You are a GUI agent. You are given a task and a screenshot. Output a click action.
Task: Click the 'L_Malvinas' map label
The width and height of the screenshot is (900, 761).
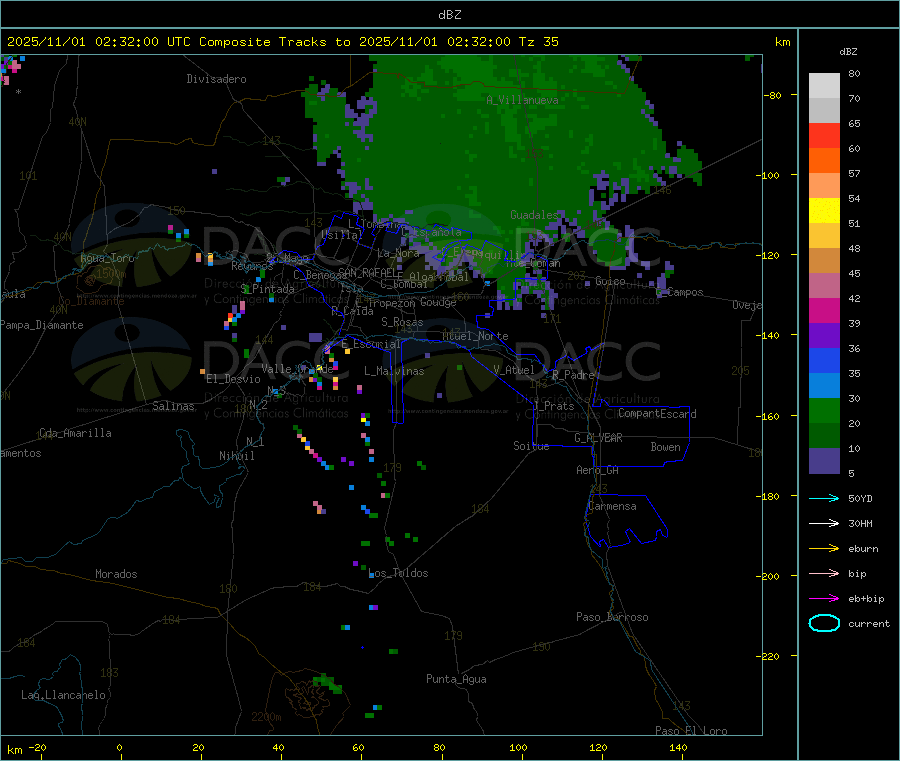click(394, 371)
